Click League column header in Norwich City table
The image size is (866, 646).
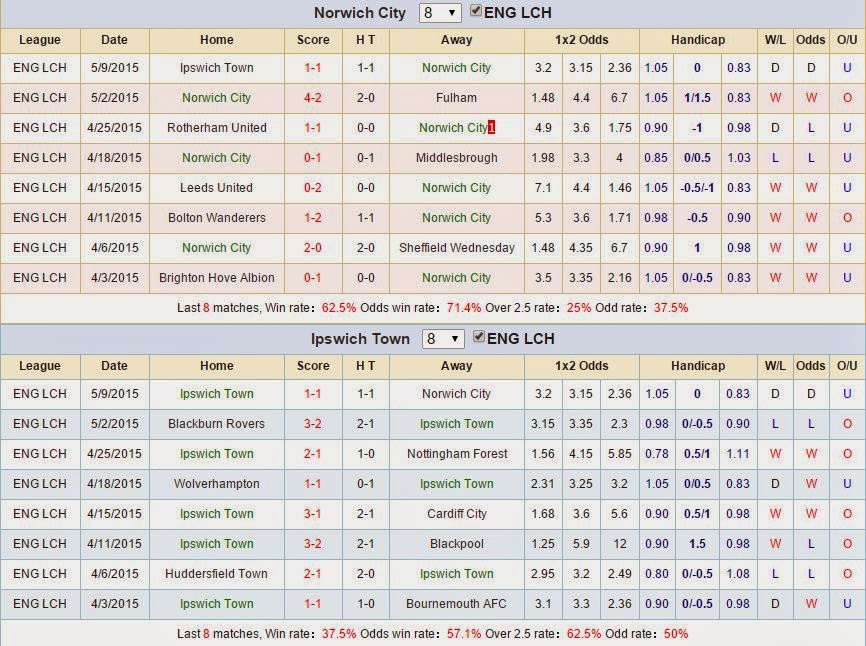click(x=40, y=40)
